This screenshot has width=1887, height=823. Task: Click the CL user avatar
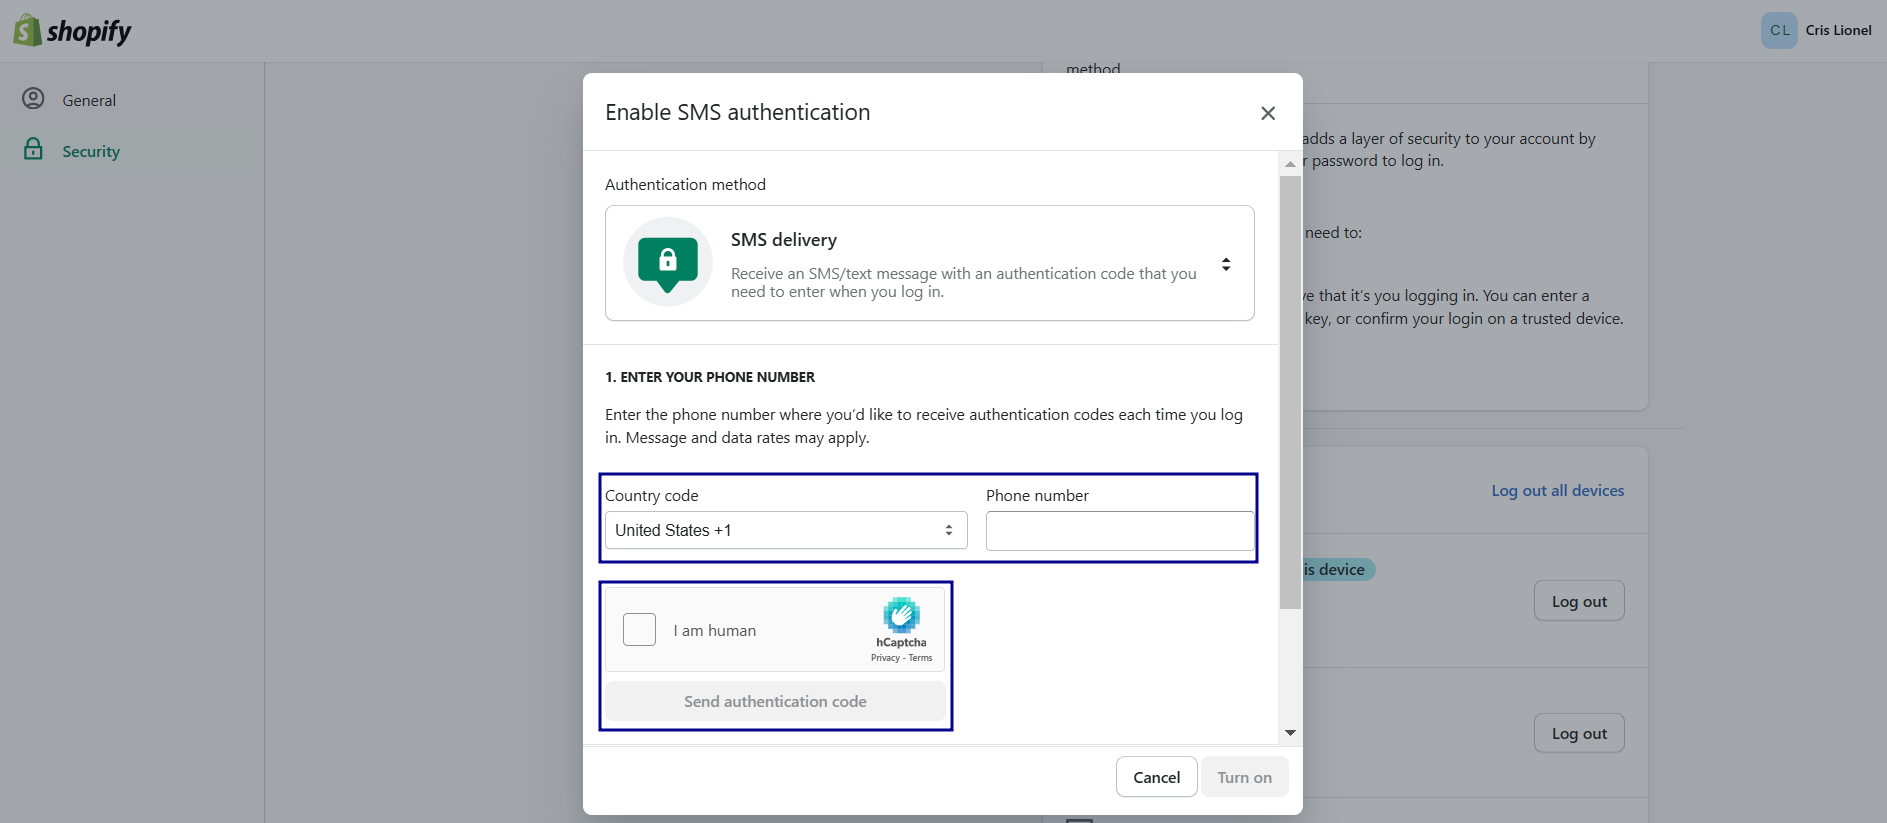(1779, 30)
